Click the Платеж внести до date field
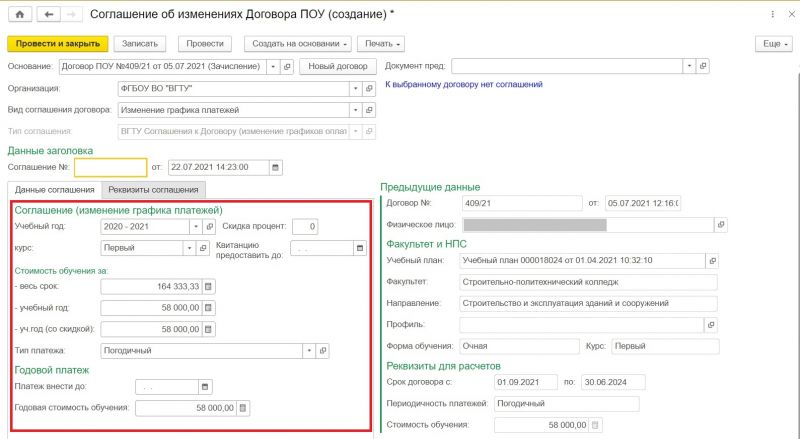Image resolution: width=800 pixels, height=439 pixels. click(x=167, y=387)
